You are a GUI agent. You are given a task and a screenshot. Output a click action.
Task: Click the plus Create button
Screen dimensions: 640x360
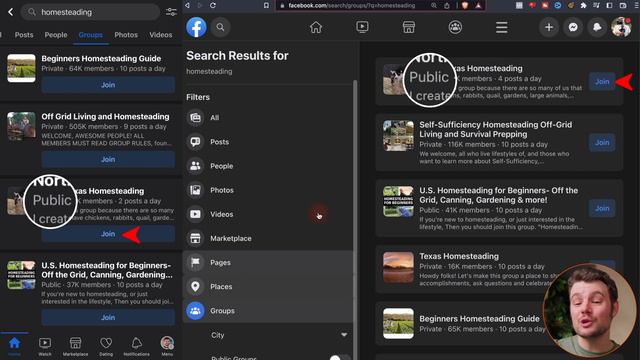549,27
